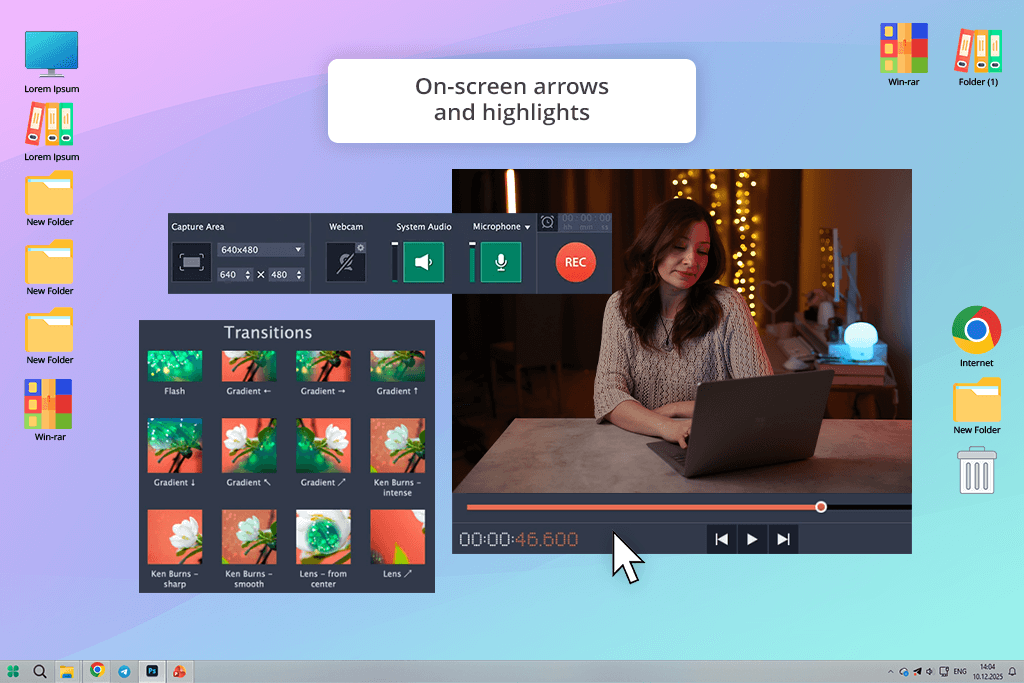
Task: Select the Gradient right-arrow transition
Action: coord(323,366)
